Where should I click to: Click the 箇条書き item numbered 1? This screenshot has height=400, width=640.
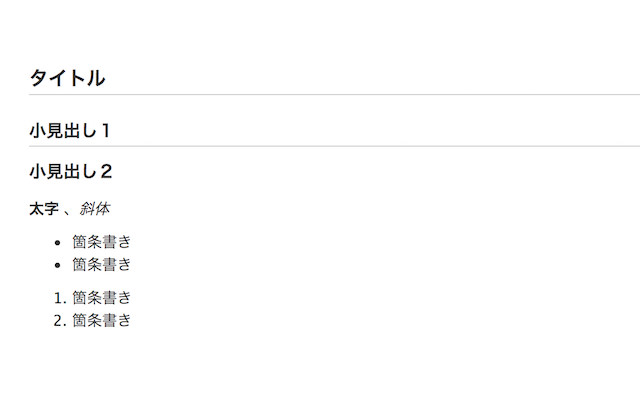point(102,298)
